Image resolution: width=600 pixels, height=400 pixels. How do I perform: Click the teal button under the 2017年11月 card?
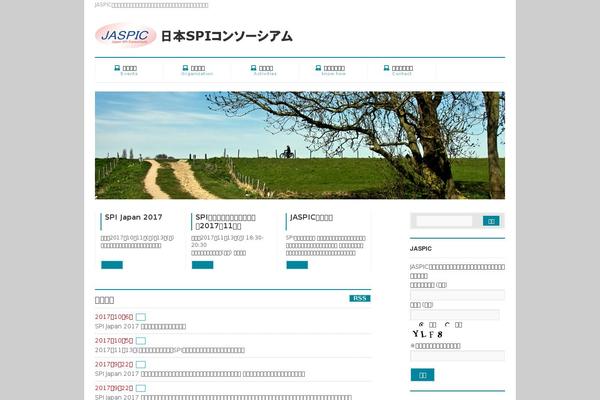click(x=202, y=264)
